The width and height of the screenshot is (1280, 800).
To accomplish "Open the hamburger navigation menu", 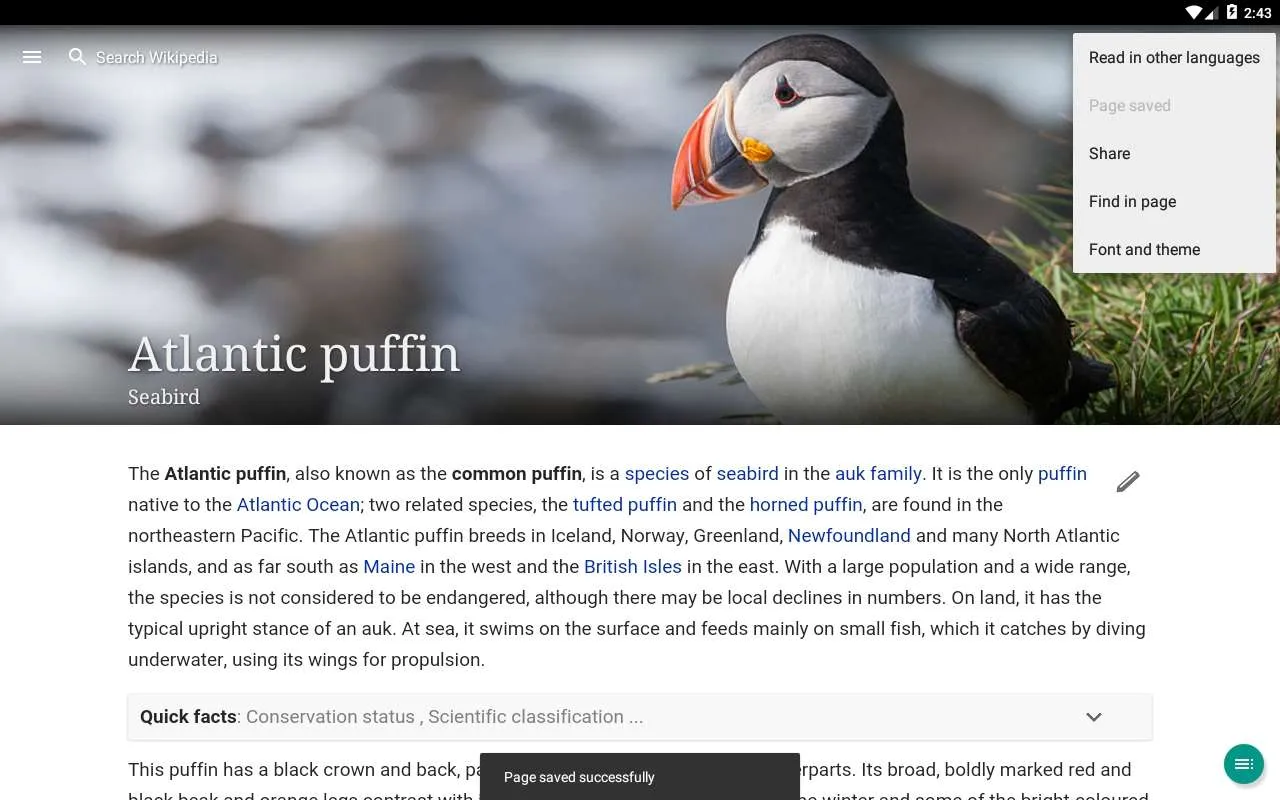I will 32,57.
